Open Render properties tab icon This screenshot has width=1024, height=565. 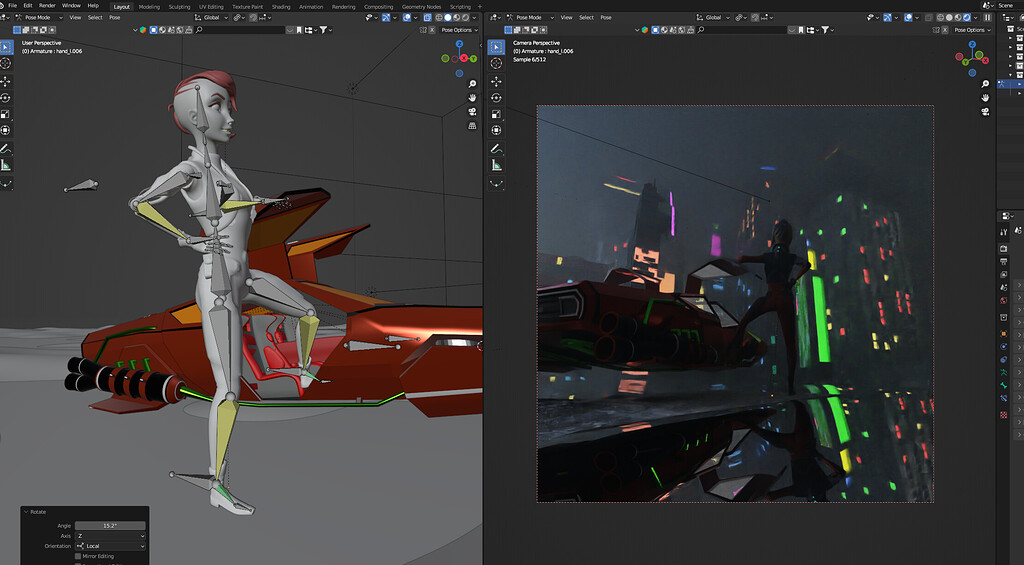[1004, 248]
